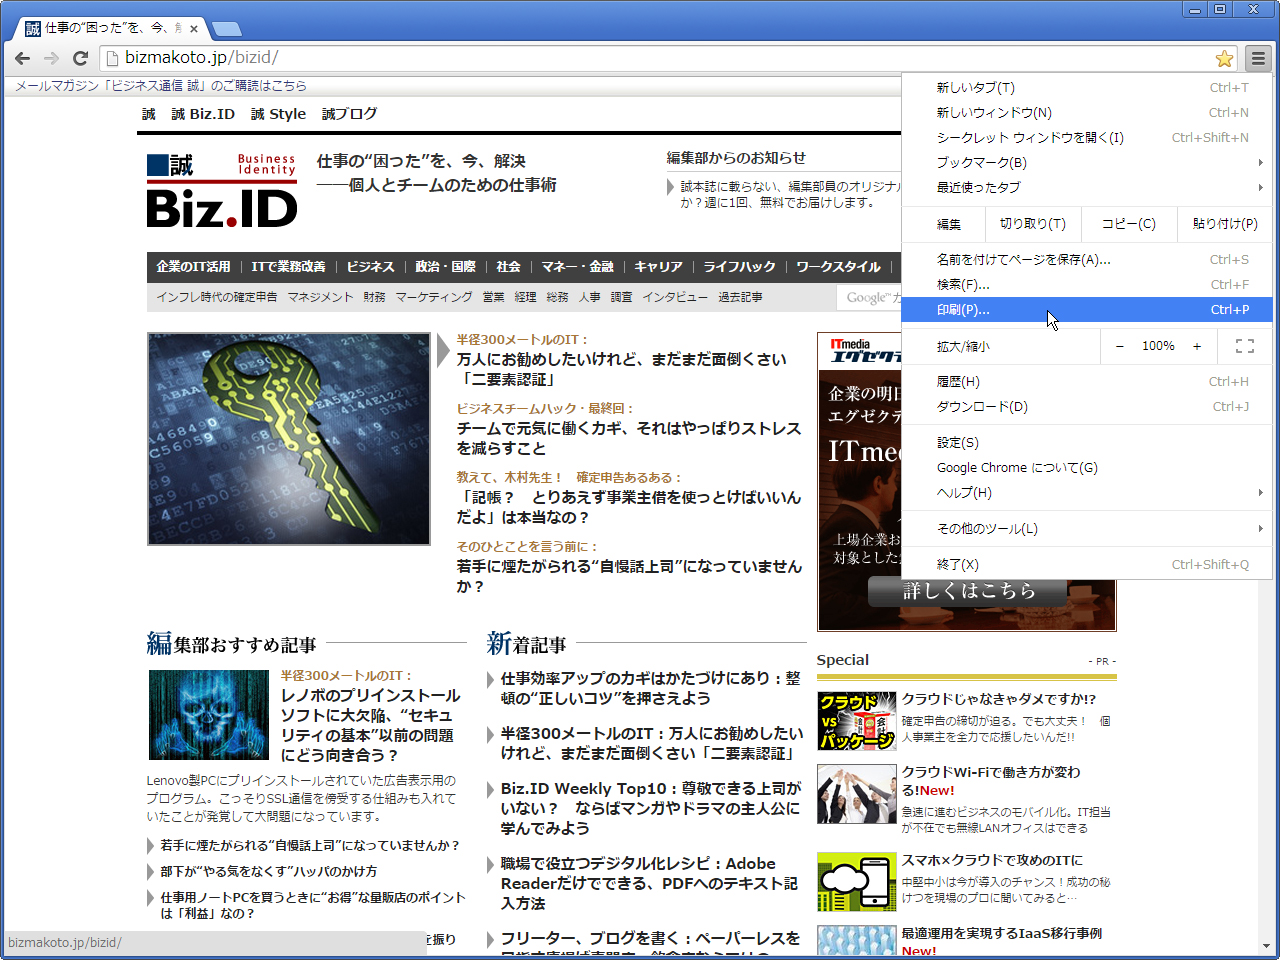The image size is (1280, 960).
Task: Expand the ブックマーク(B) submenu
Action: click(1087, 163)
